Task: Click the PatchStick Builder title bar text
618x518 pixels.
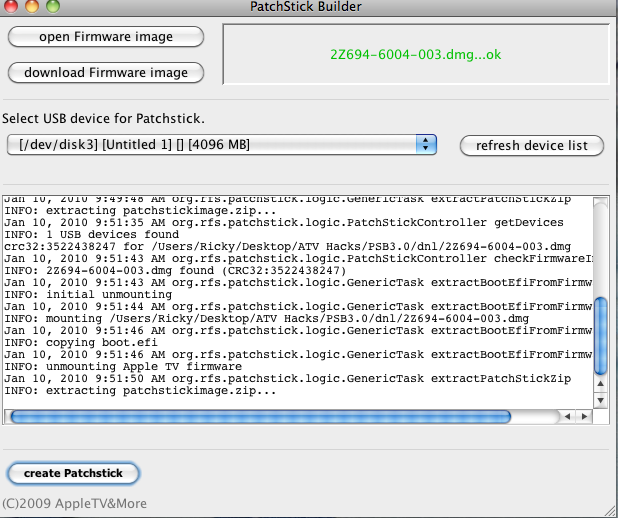Action: (x=306, y=6)
